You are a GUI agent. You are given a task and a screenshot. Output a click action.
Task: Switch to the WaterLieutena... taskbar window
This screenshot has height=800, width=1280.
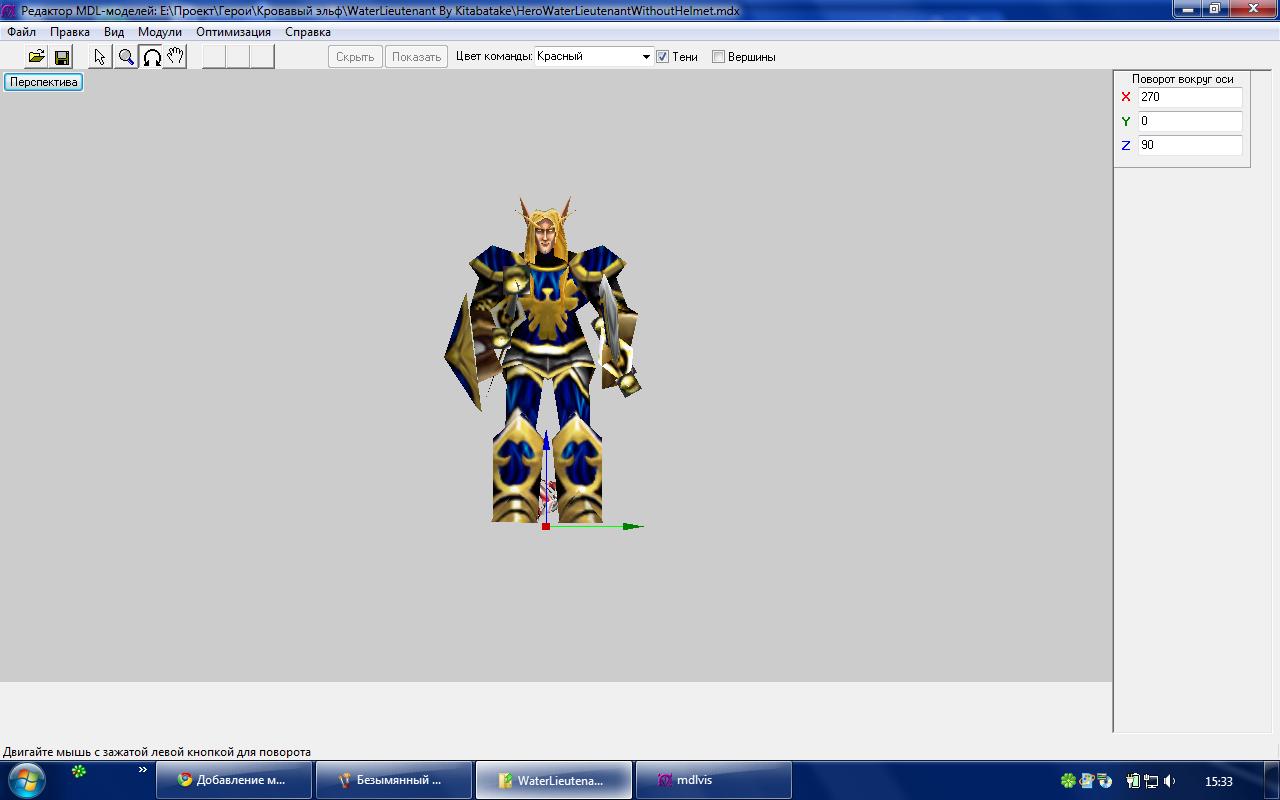click(x=554, y=780)
